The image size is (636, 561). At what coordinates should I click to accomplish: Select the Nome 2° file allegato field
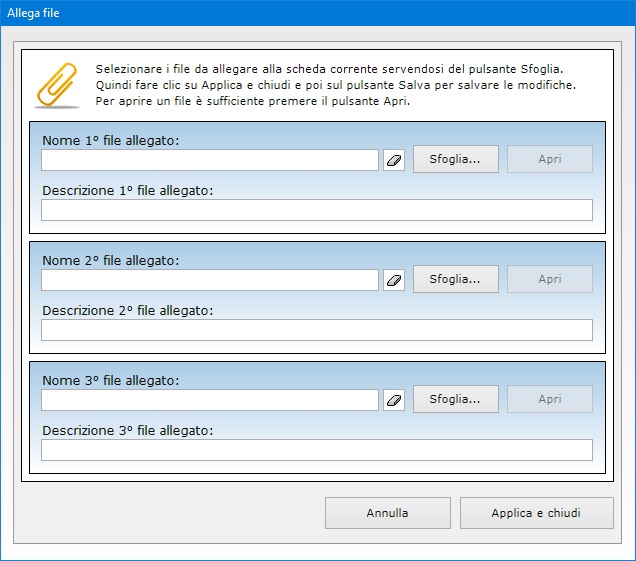(210, 280)
